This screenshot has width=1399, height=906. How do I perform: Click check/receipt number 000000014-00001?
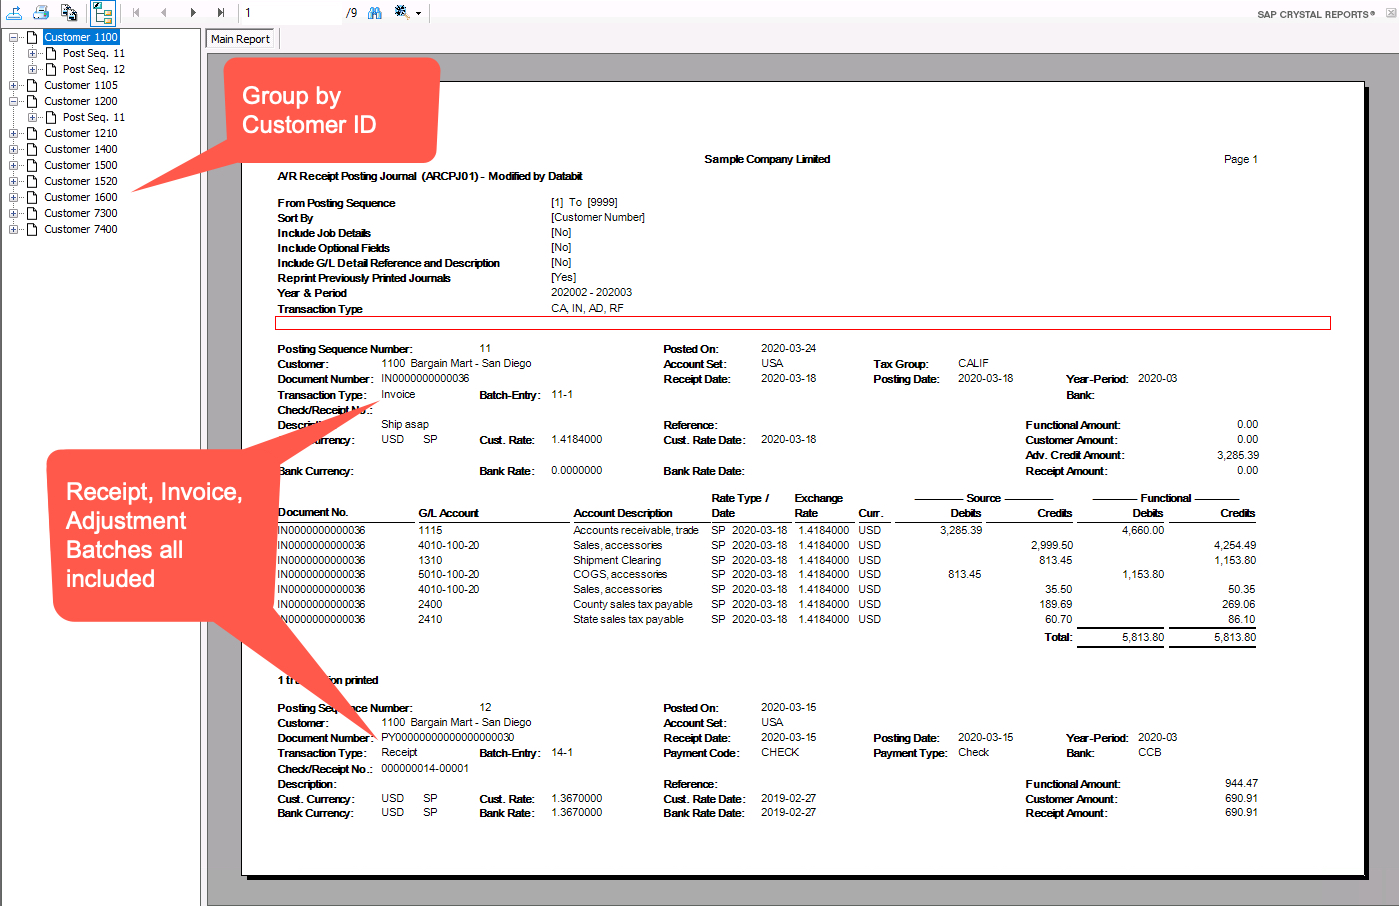pyautogui.click(x=425, y=768)
